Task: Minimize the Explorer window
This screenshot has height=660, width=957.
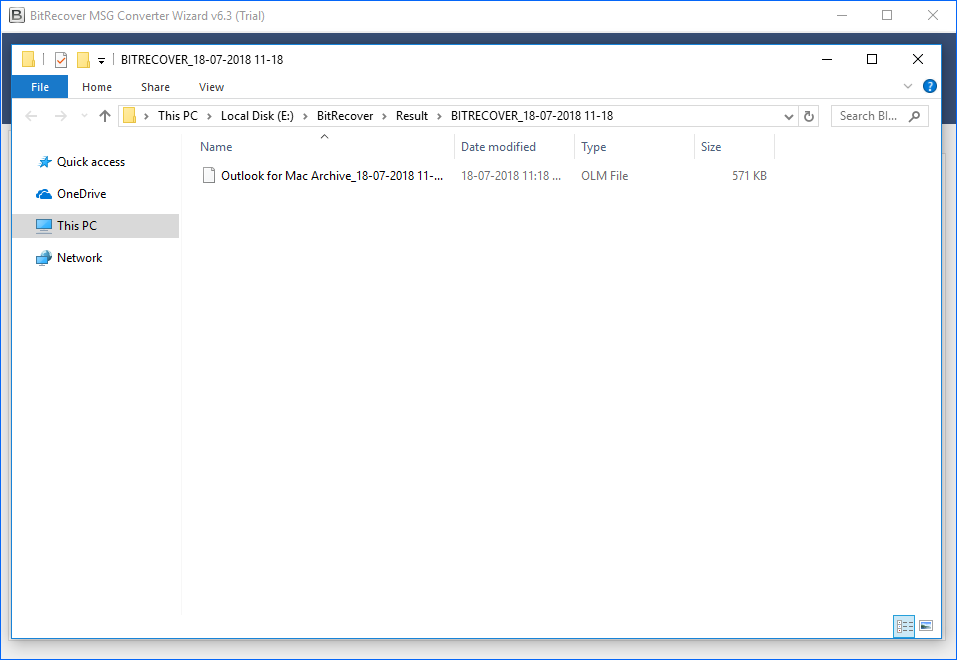Action: tap(827, 59)
